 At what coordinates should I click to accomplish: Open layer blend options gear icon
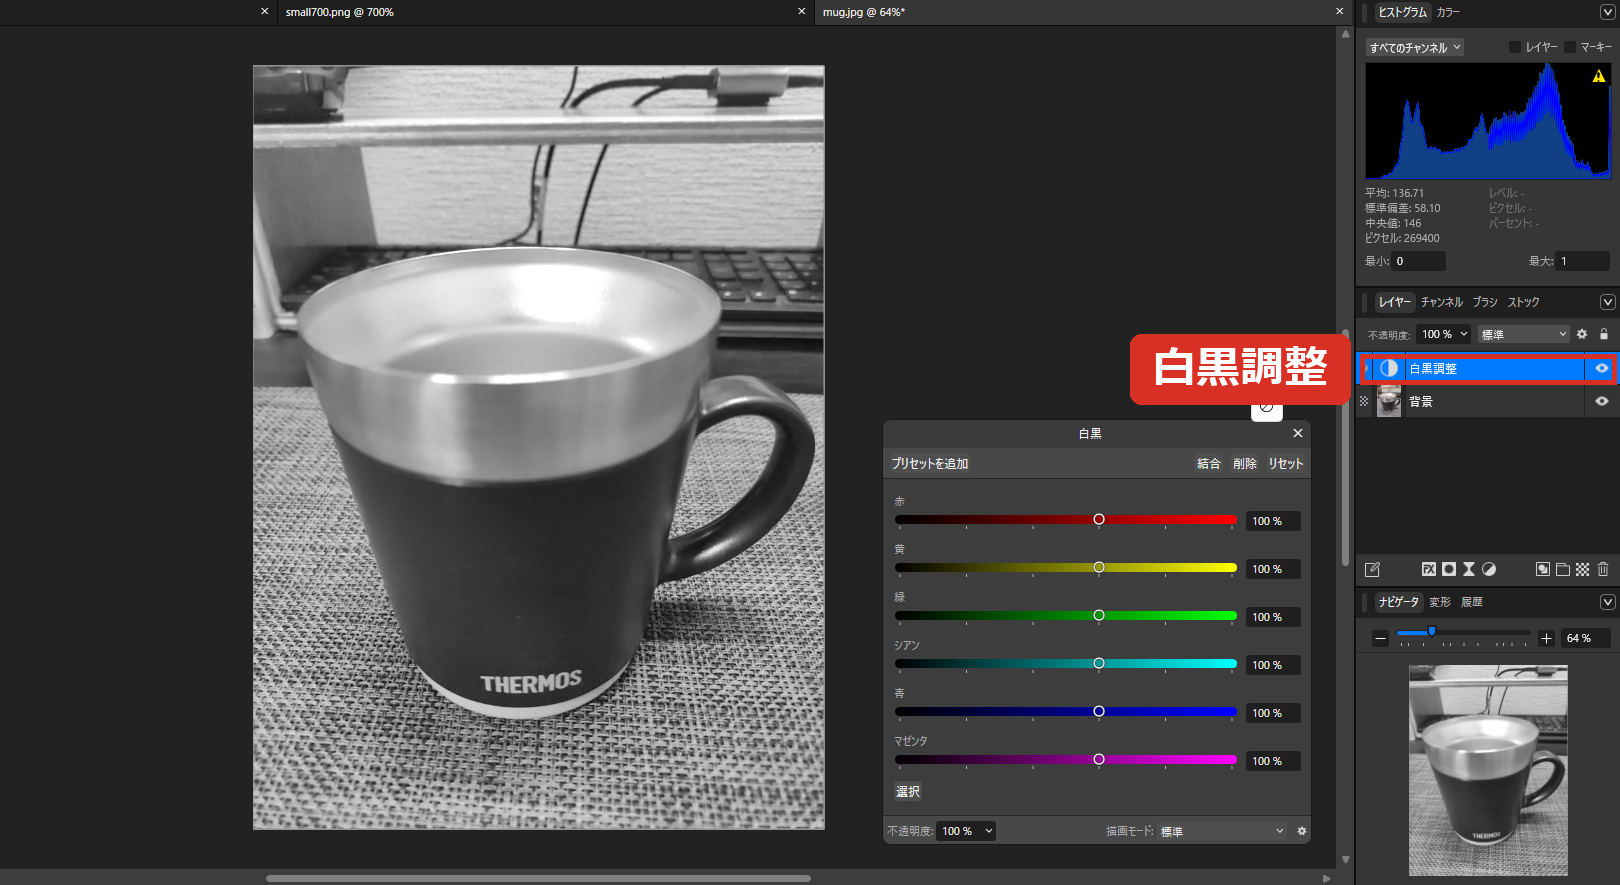point(1582,334)
